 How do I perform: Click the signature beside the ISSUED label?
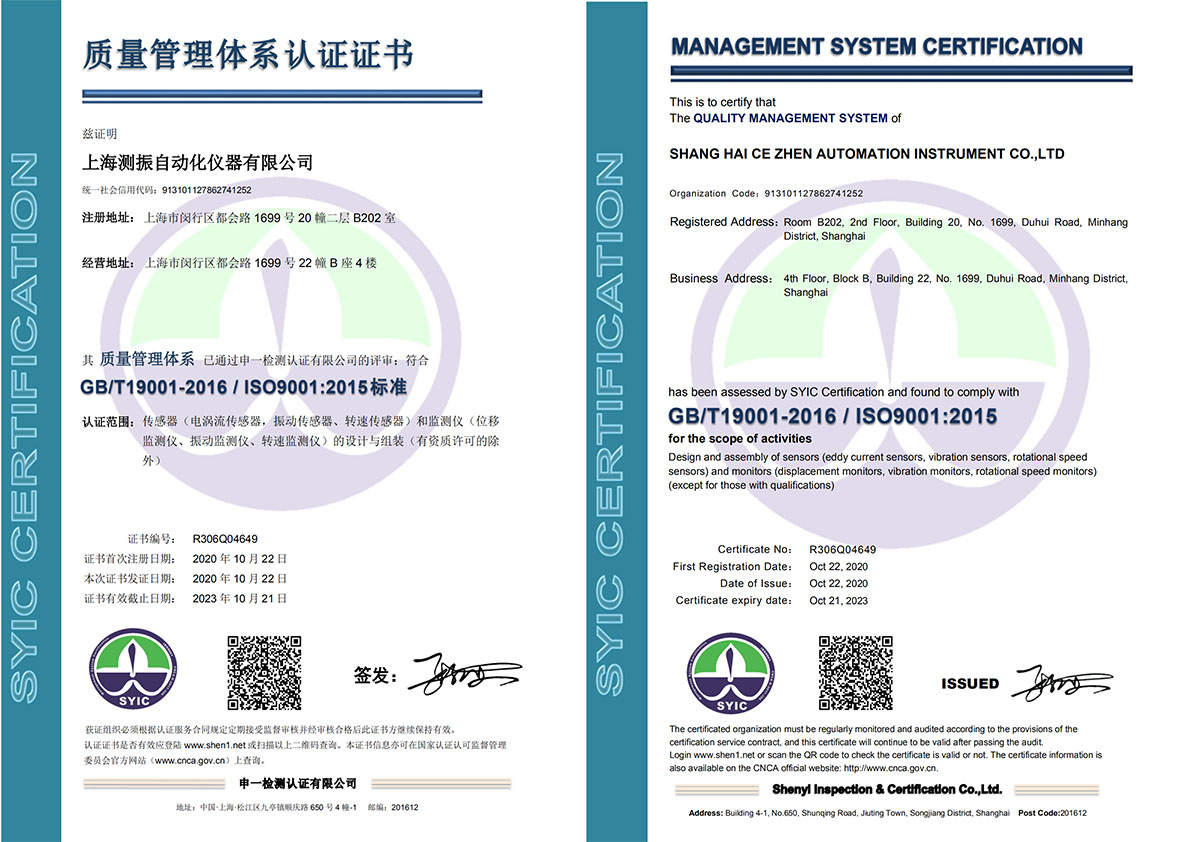(1060, 684)
